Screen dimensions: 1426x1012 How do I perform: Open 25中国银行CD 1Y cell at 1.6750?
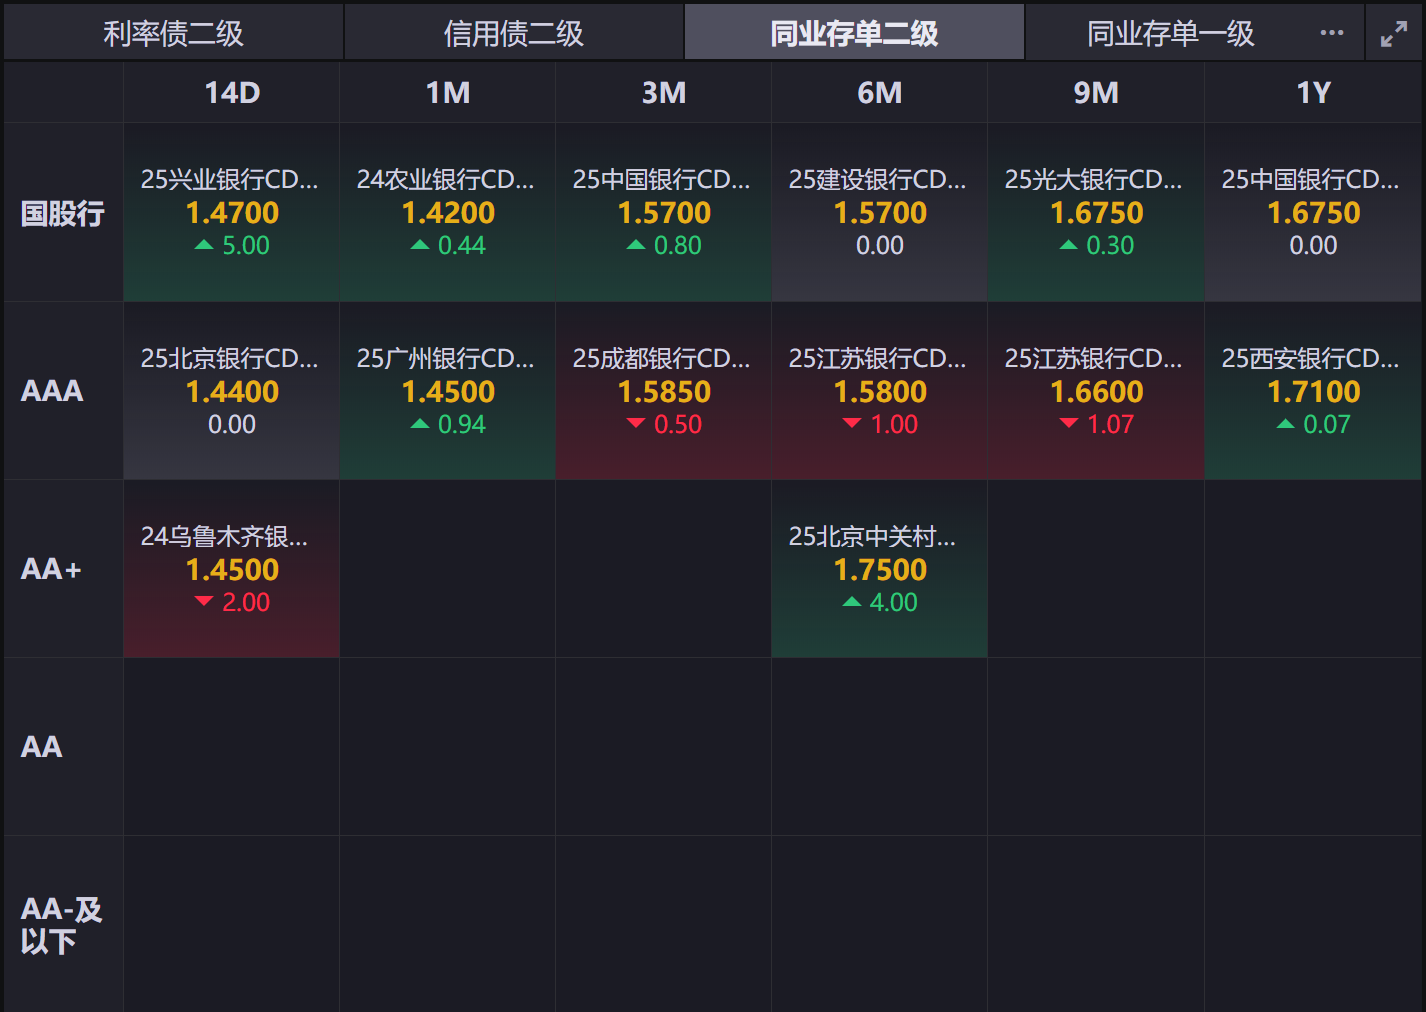pyautogui.click(x=1314, y=212)
